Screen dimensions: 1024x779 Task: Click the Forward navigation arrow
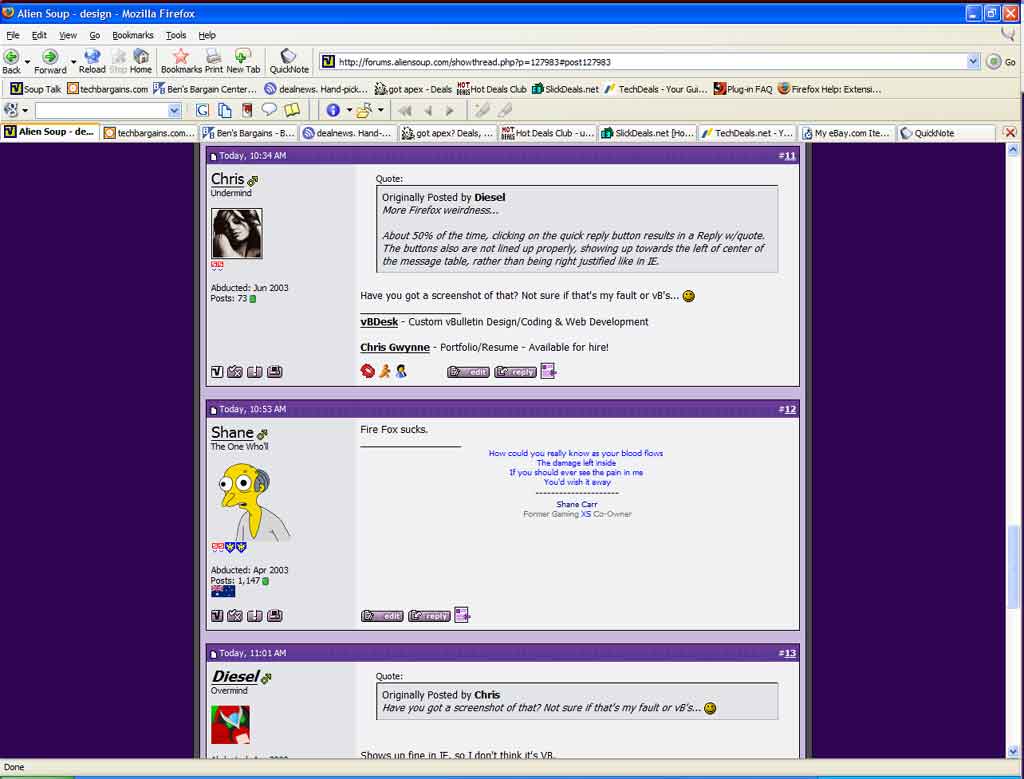pos(50,61)
